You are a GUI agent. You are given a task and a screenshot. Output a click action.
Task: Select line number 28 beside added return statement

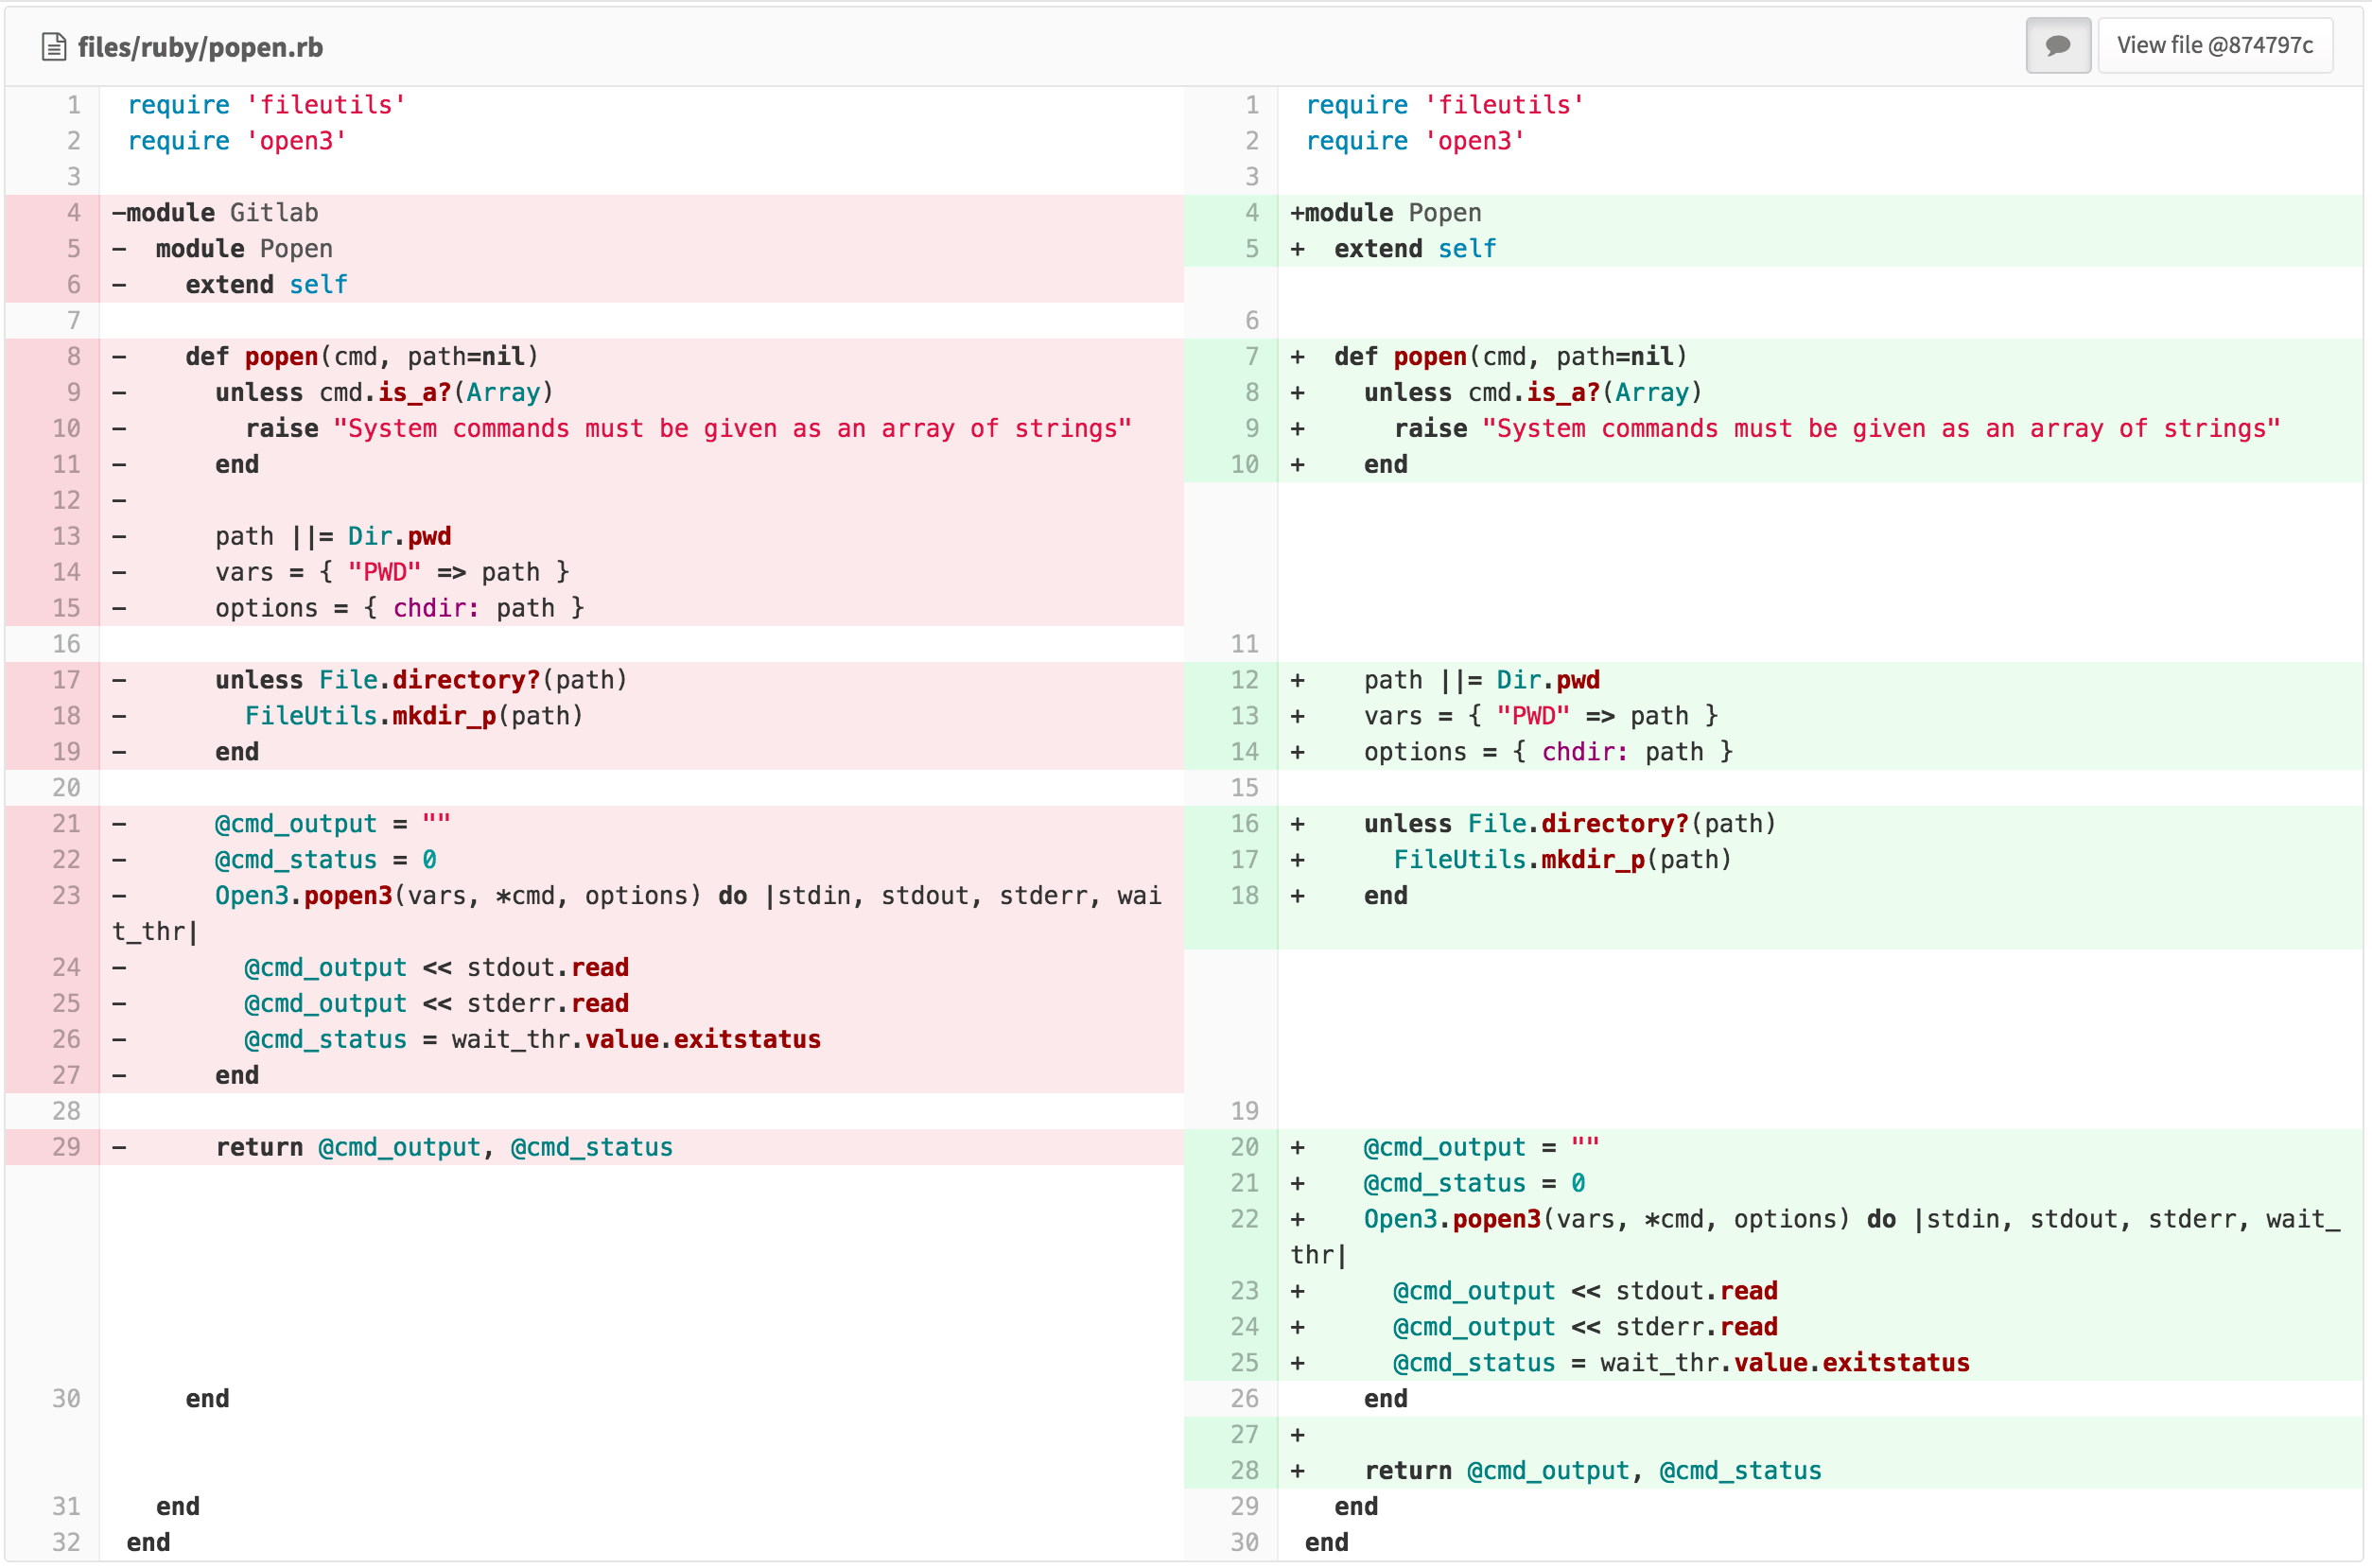pos(1244,1470)
